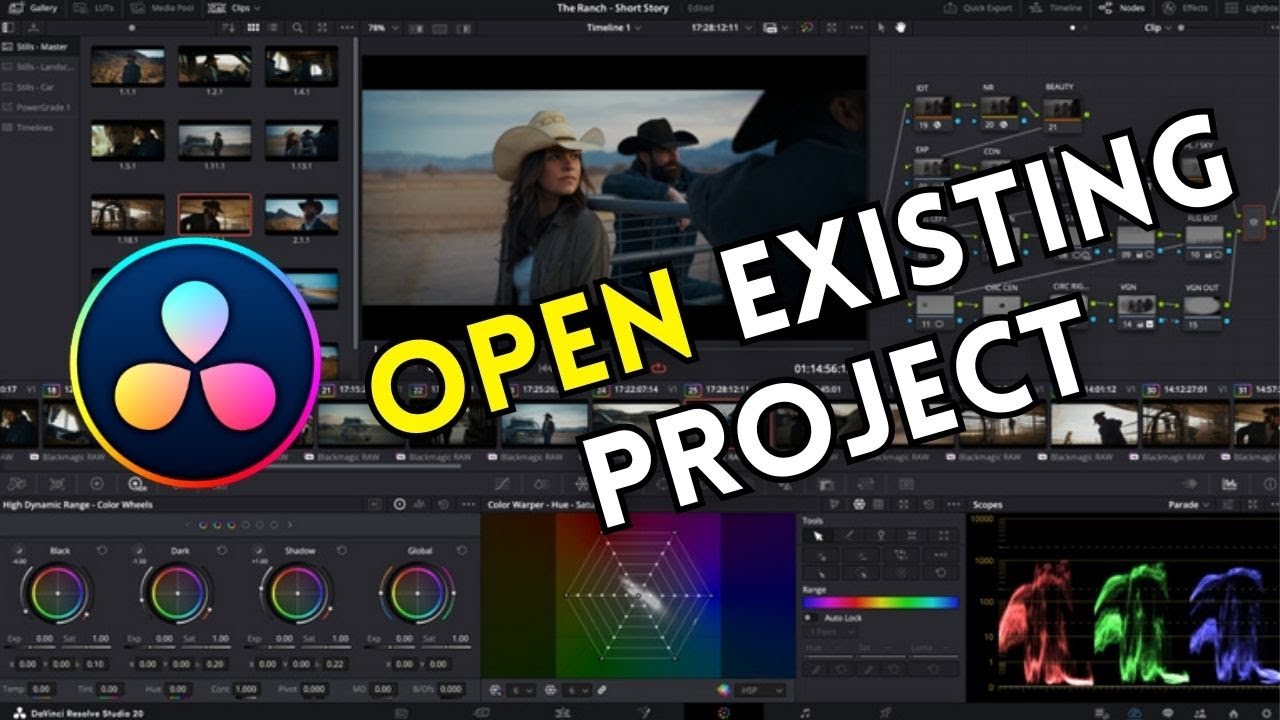Switch to the Deliver page tab
The image size is (1280, 720).
coord(884,712)
